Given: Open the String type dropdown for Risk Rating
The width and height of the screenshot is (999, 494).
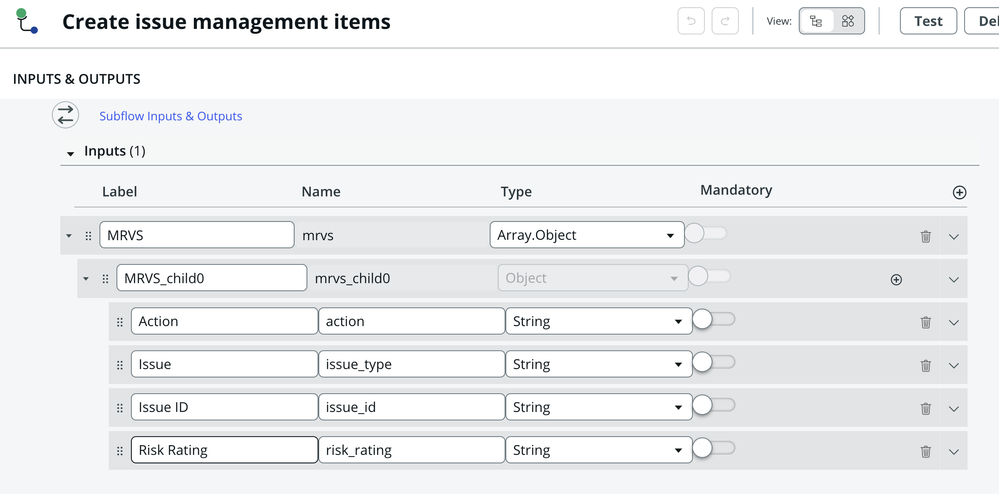Looking at the screenshot, I should pos(599,450).
